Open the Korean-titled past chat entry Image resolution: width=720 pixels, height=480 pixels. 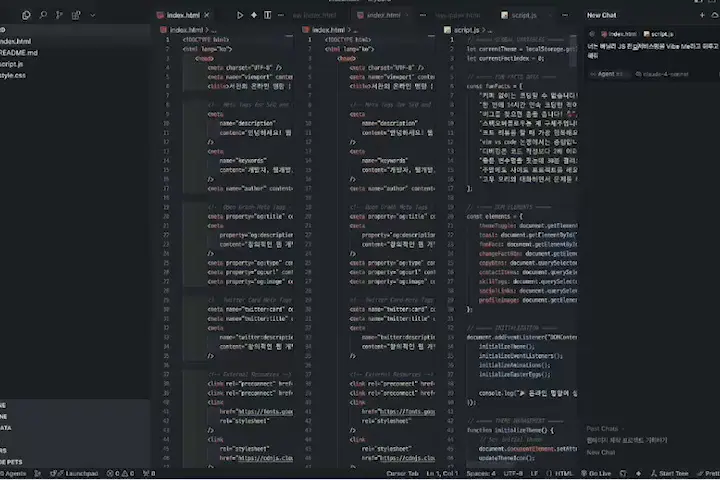pos(627,440)
